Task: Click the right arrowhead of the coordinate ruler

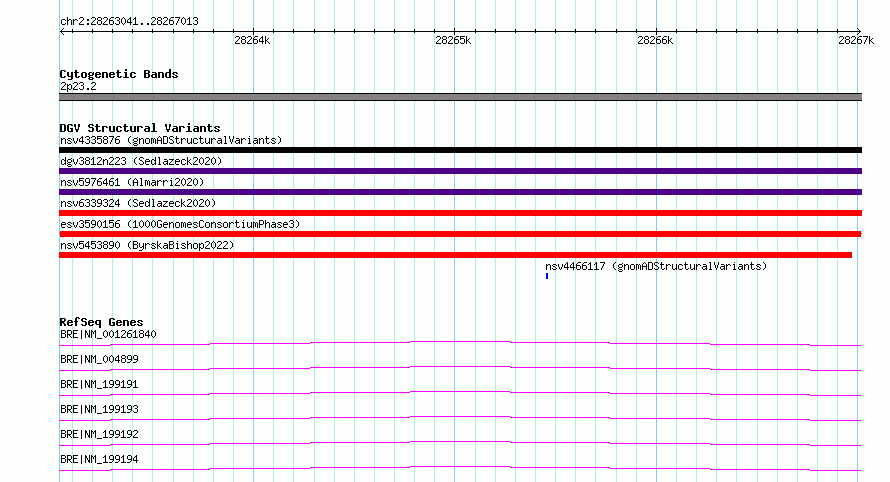Action: [859, 31]
